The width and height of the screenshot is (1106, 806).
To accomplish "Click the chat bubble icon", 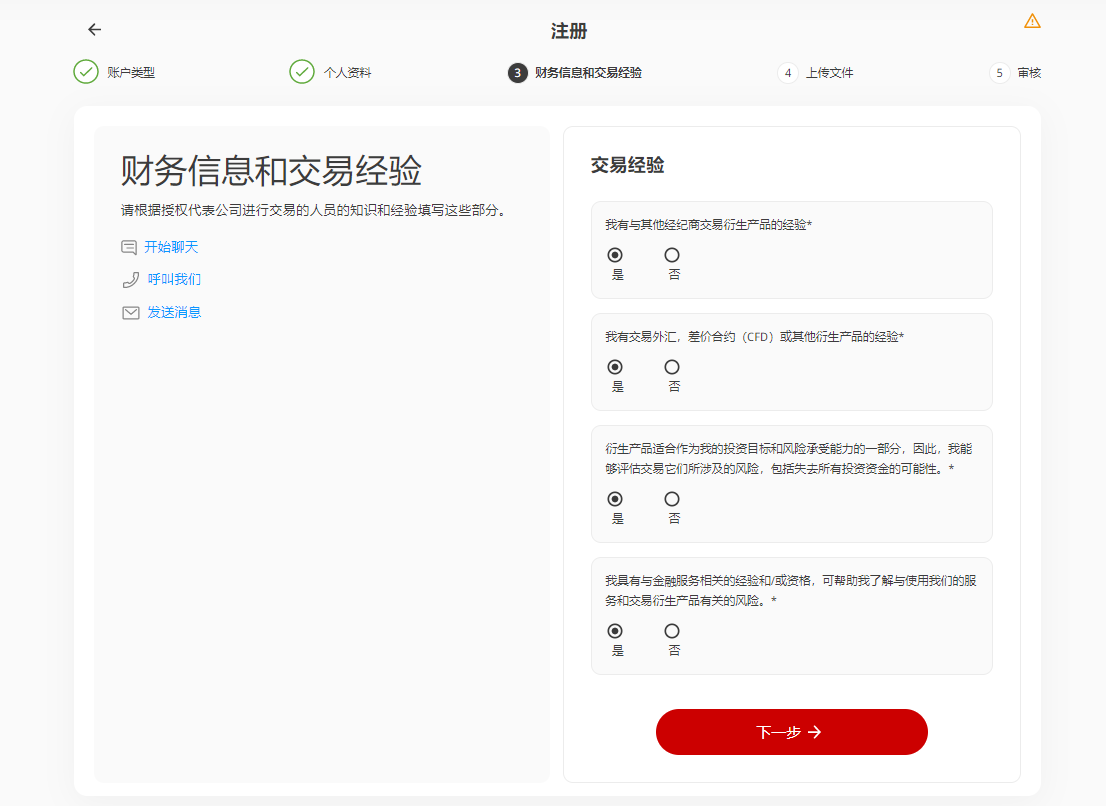I will point(129,247).
